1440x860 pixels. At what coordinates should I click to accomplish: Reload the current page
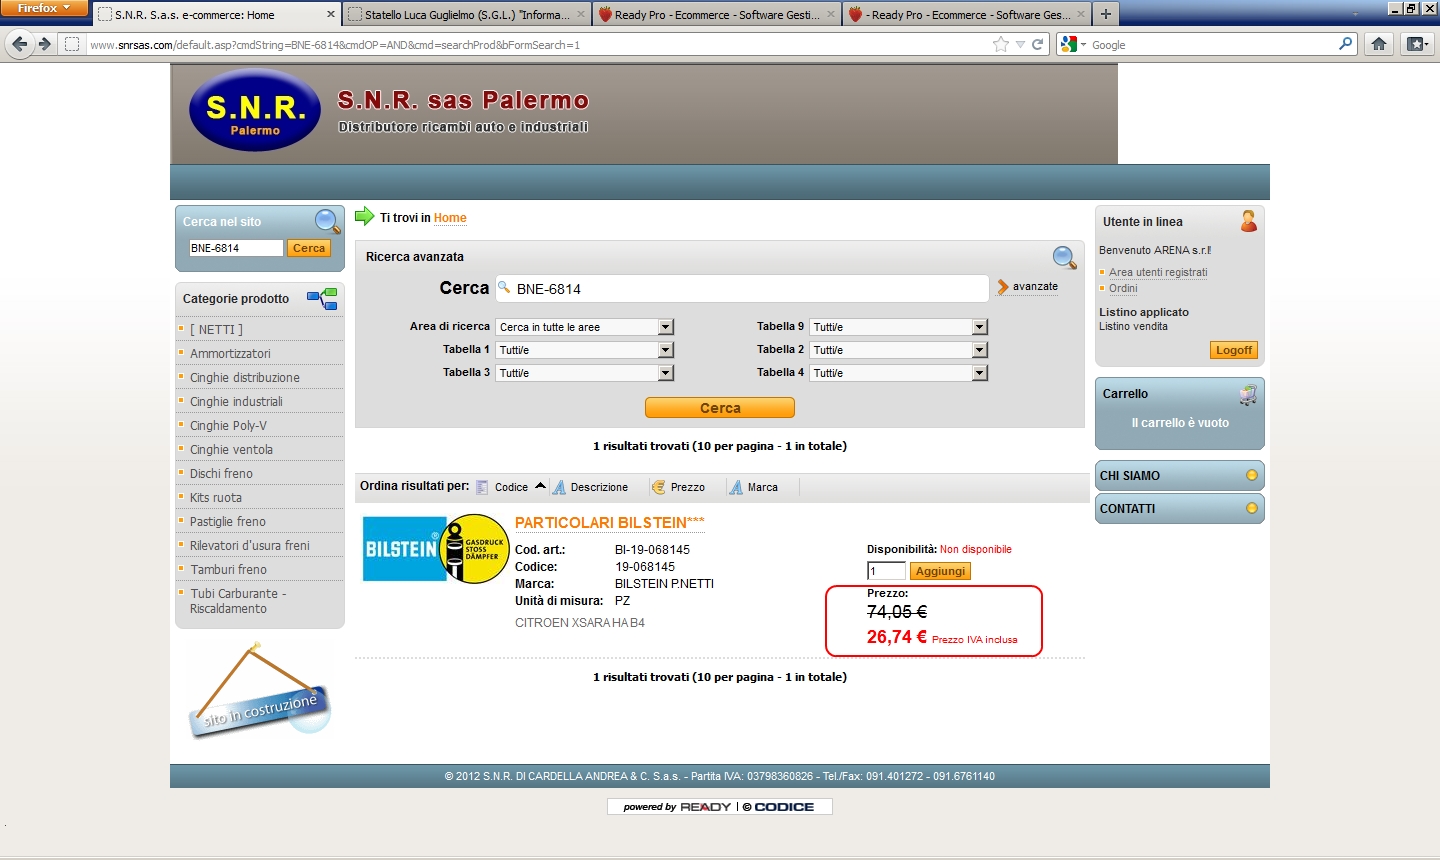[x=1038, y=44]
